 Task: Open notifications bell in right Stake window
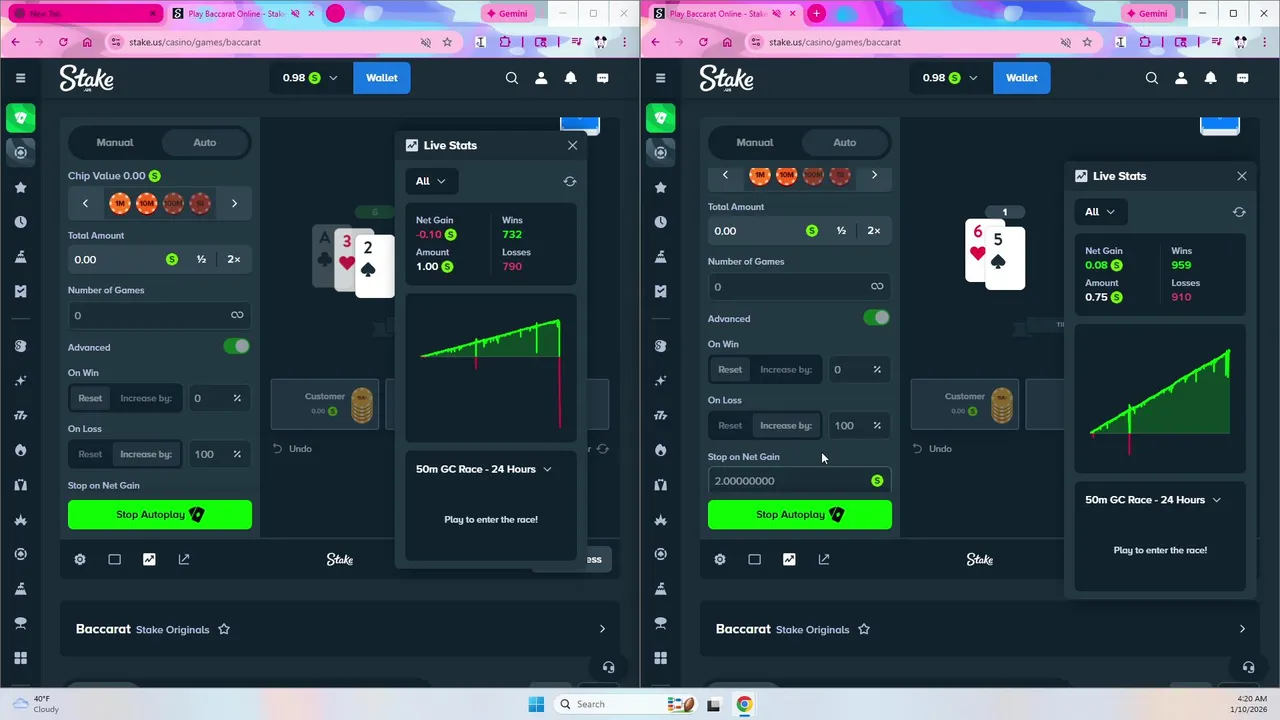[1211, 78]
